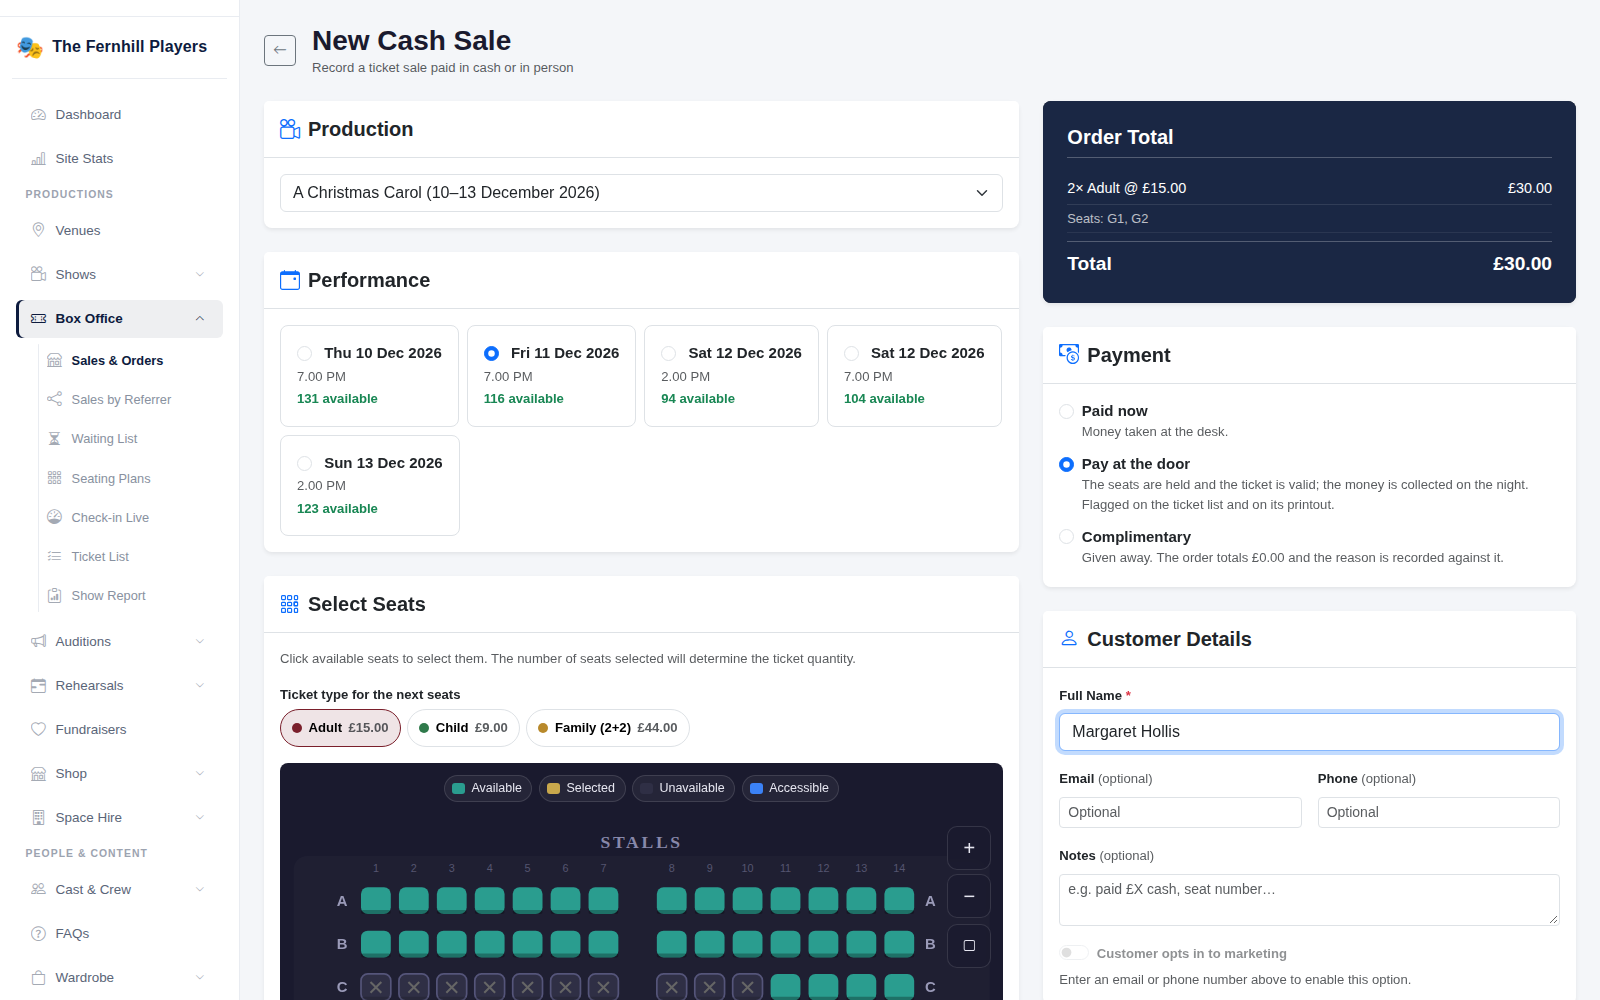Click the Full Name input field

(1309, 732)
